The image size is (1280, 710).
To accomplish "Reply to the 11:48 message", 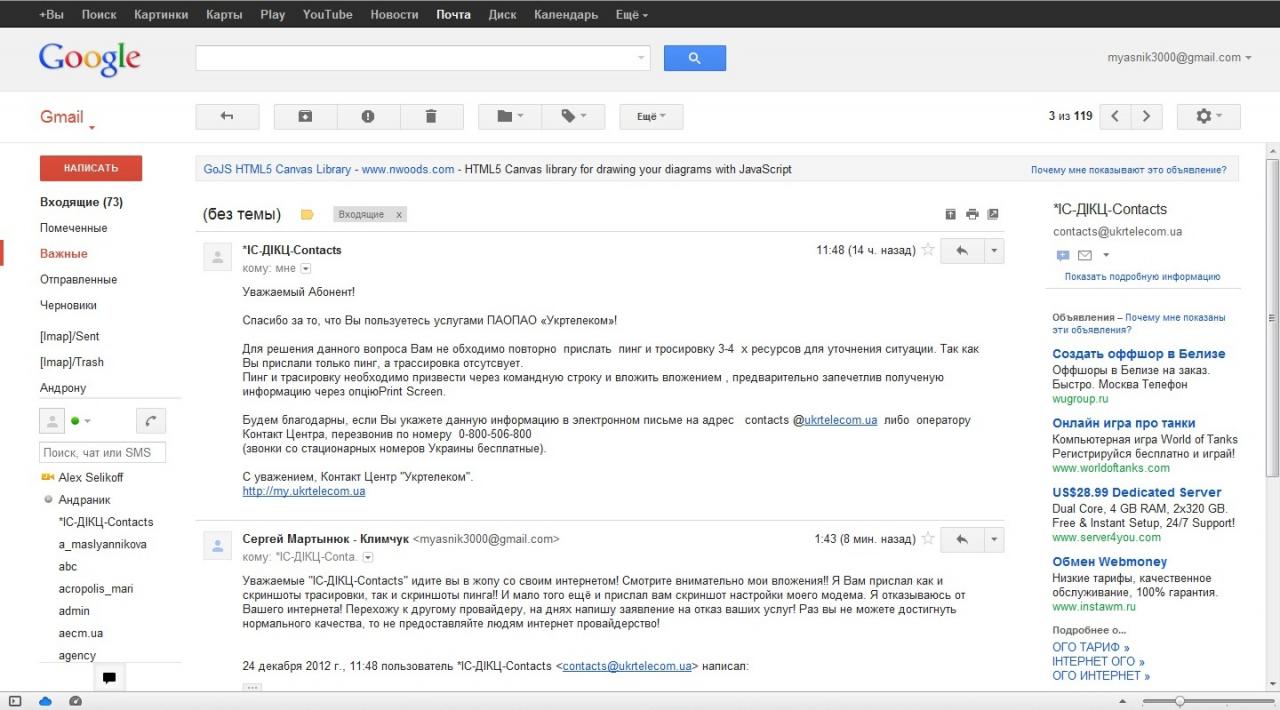I will [x=962, y=250].
